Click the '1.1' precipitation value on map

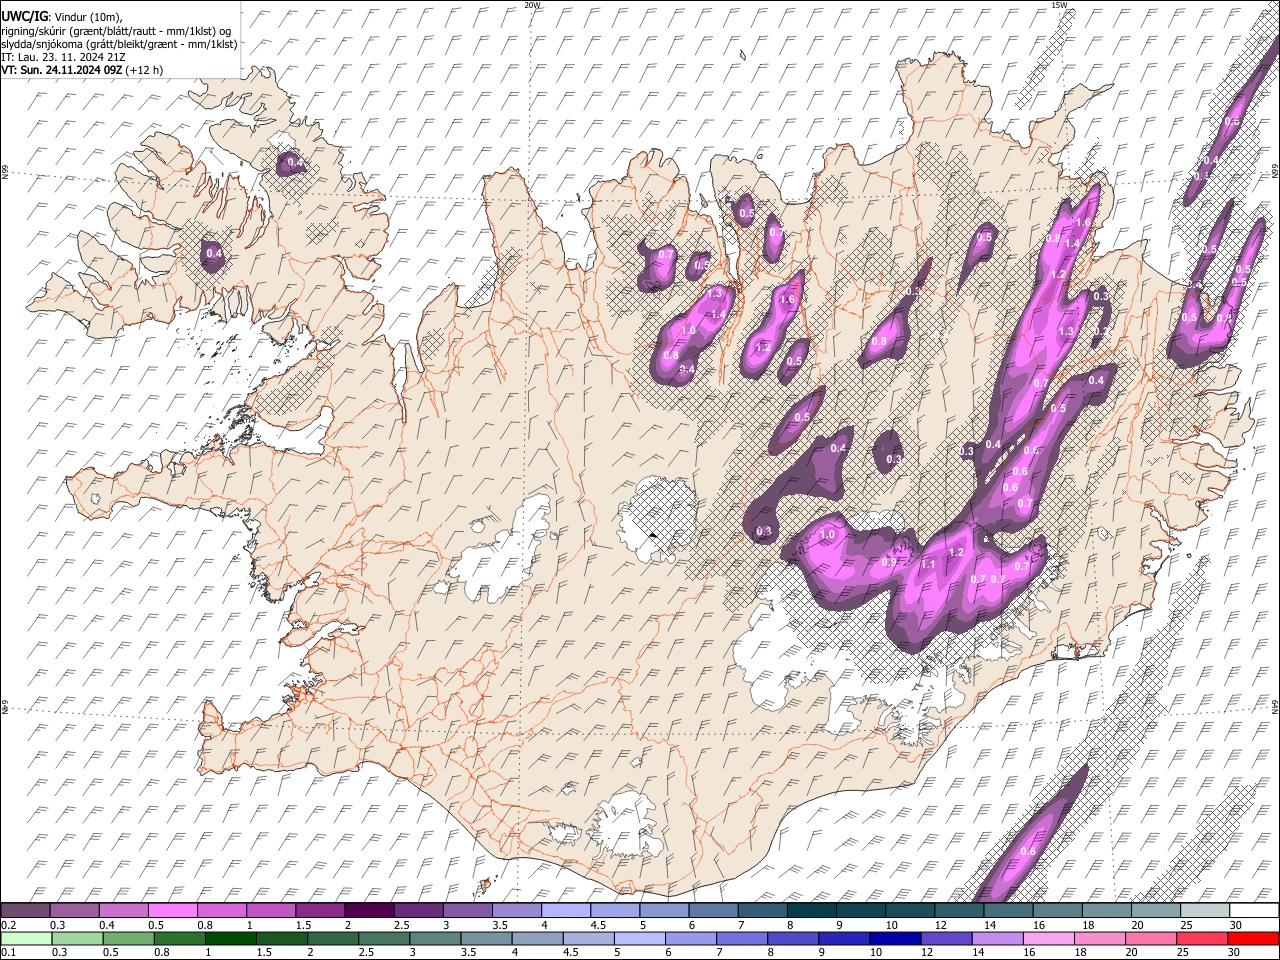pos(928,565)
